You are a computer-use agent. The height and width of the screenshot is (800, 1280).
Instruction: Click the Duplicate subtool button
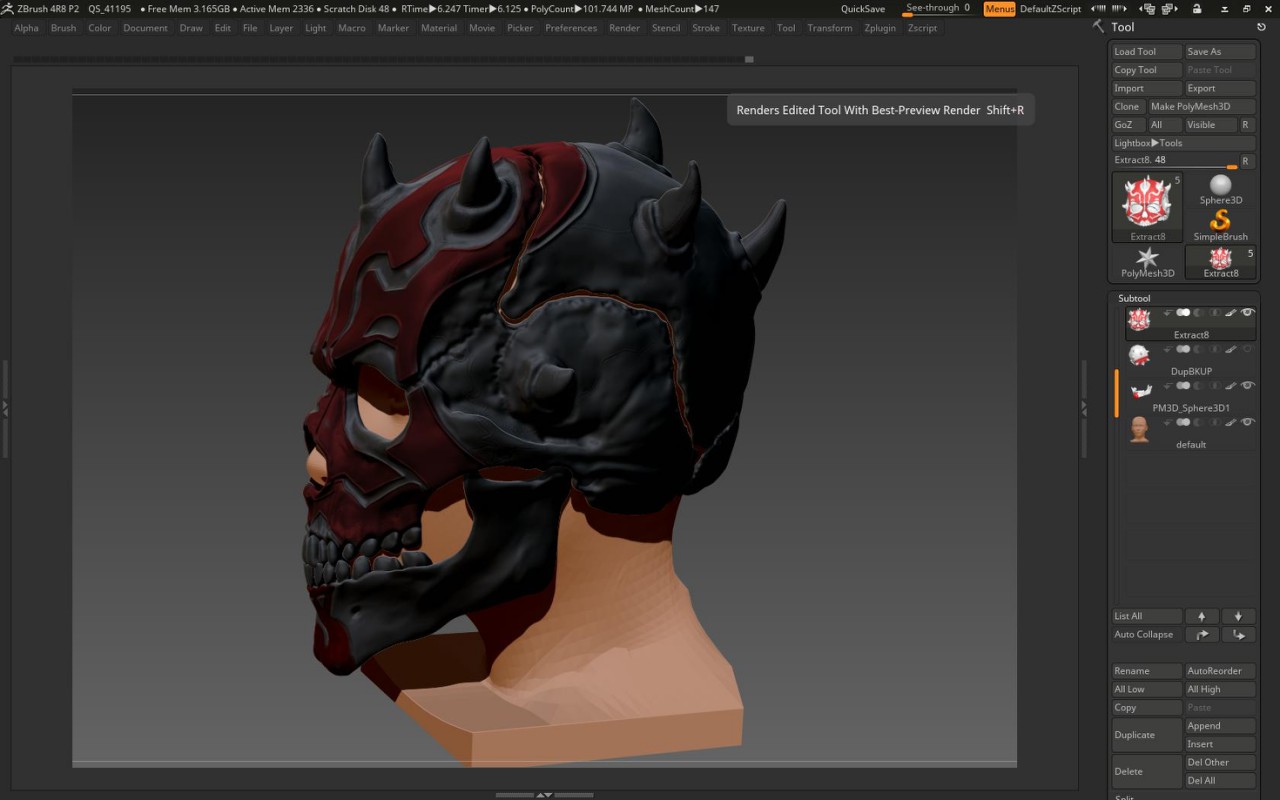tap(1147, 735)
